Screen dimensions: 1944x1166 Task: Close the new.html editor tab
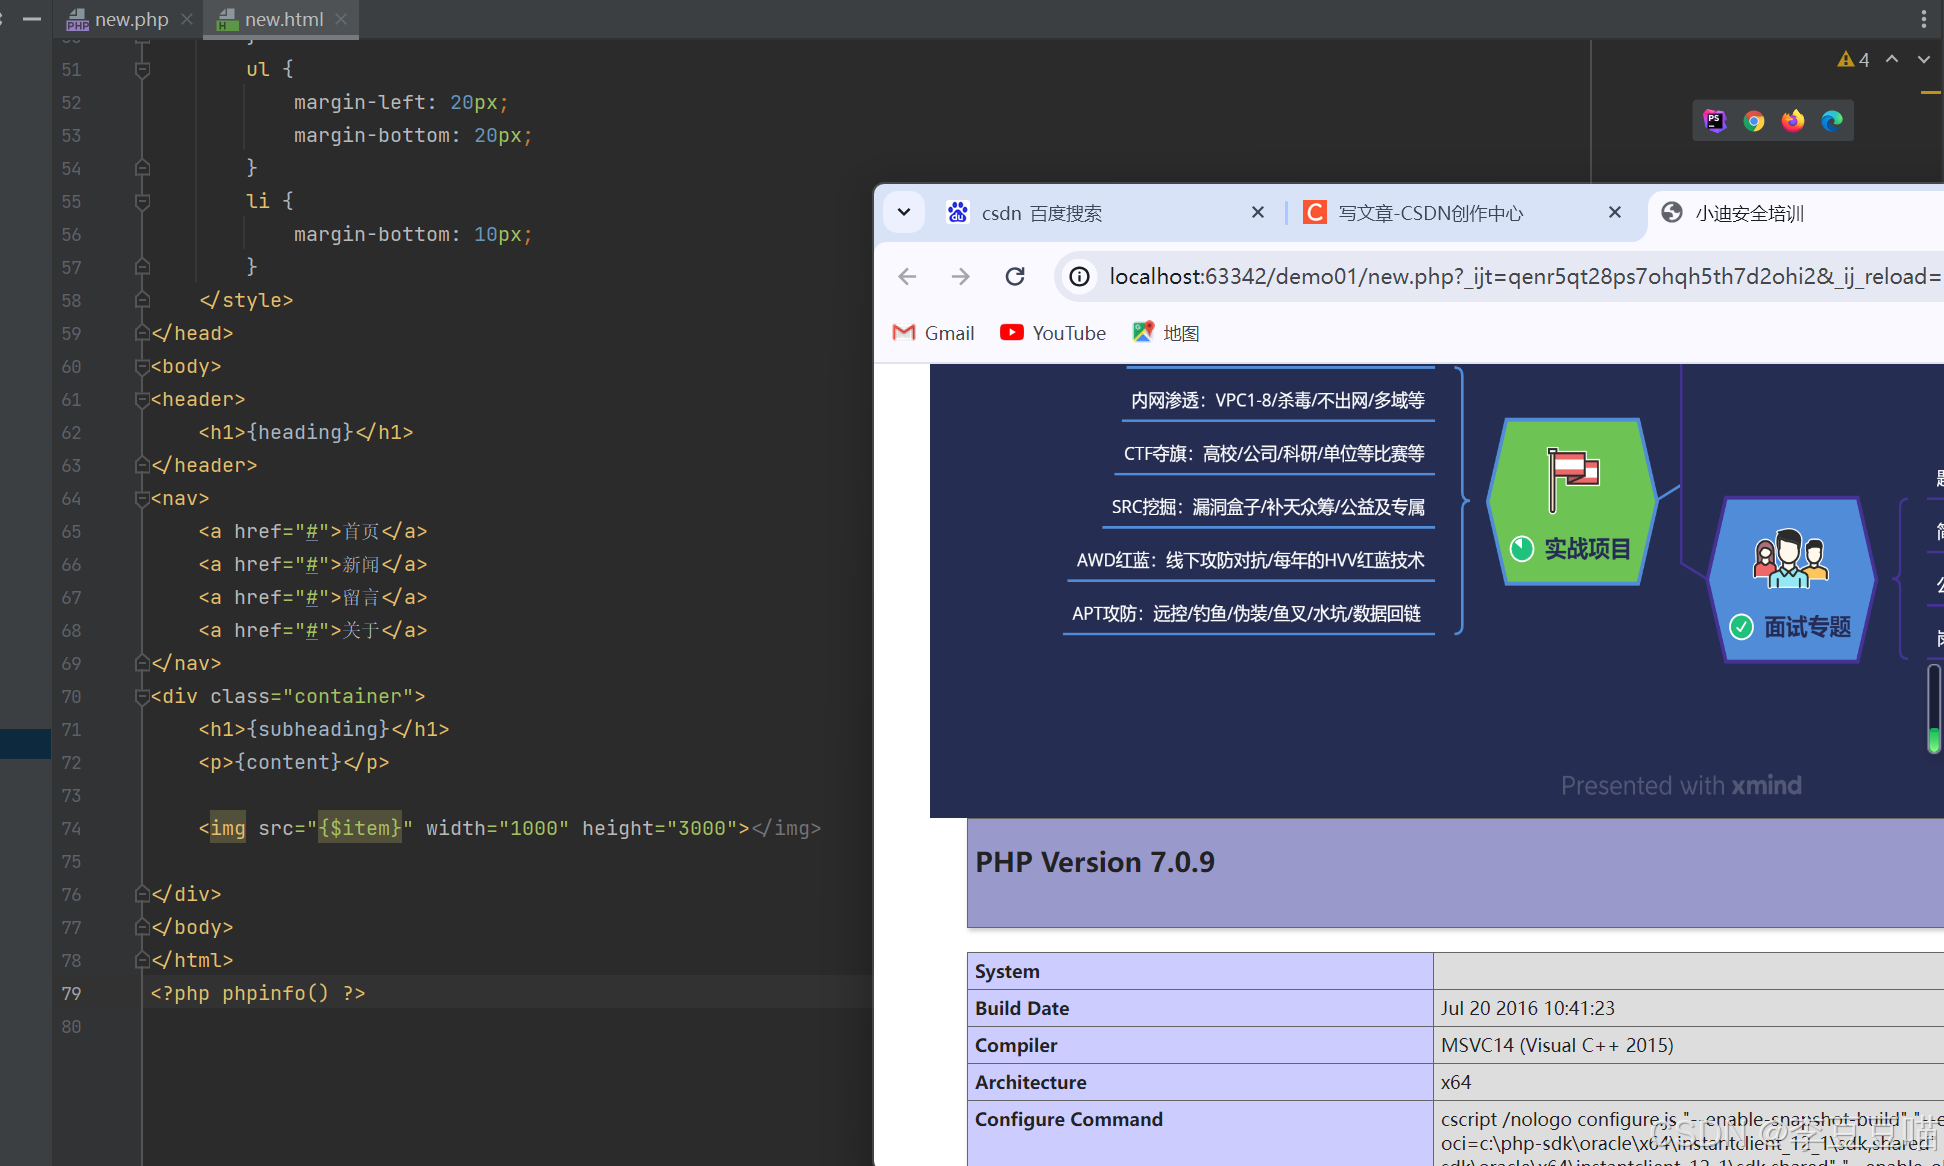click(342, 19)
